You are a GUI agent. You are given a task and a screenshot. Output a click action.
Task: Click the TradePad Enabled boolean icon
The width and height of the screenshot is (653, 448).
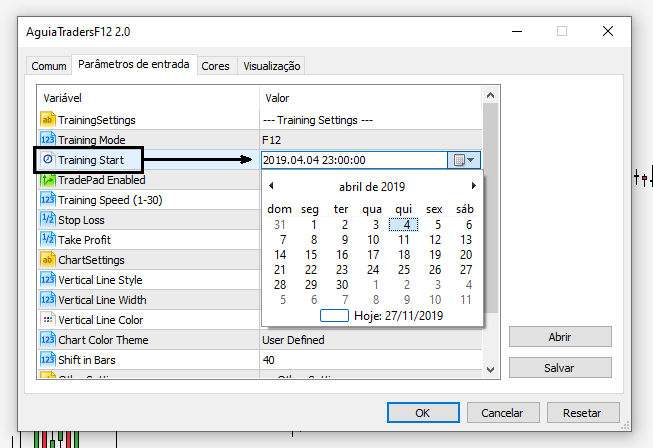(x=48, y=180)
